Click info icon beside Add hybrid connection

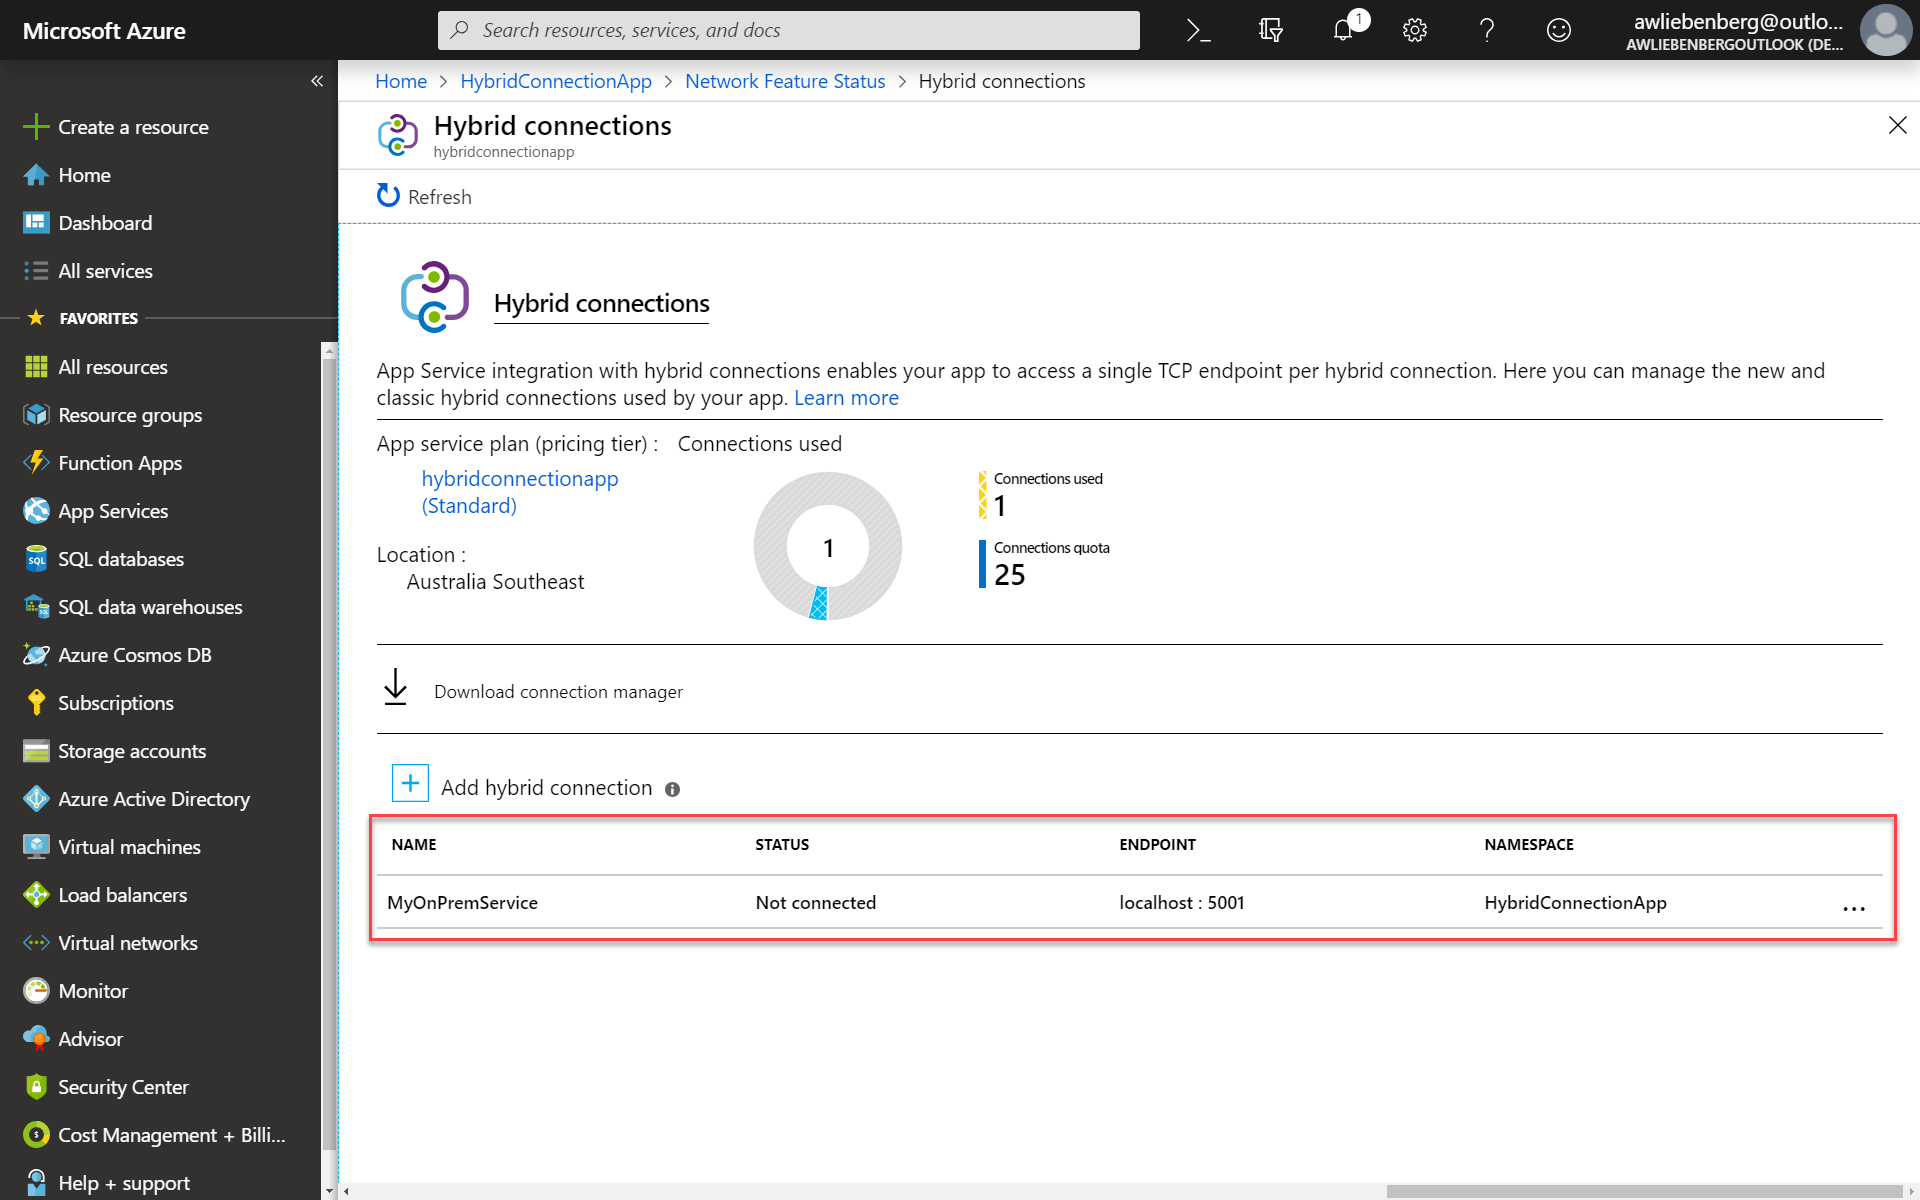tap(673, 789)
